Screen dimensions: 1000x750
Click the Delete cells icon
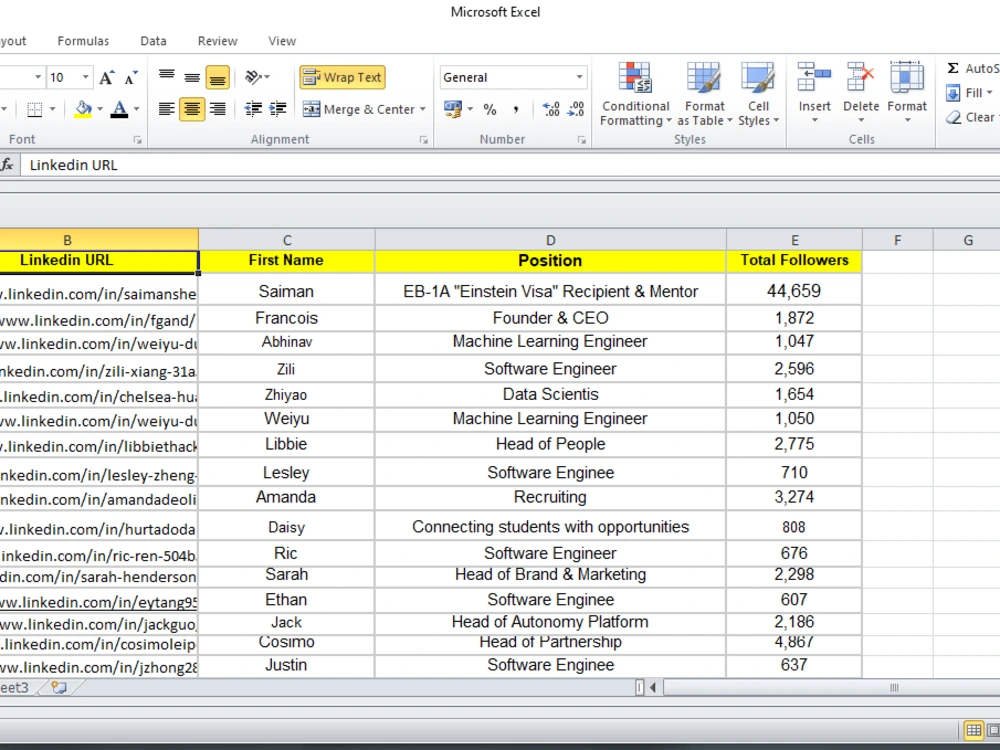861,78
